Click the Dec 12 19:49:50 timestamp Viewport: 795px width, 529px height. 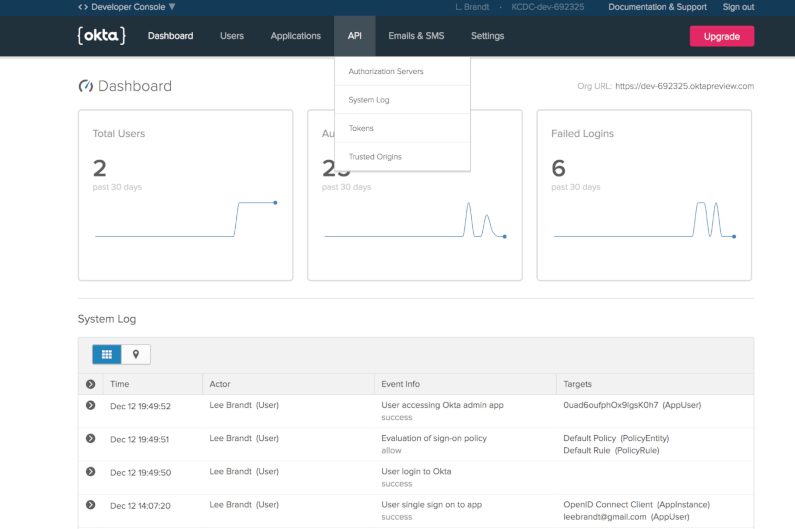point(140,473)
